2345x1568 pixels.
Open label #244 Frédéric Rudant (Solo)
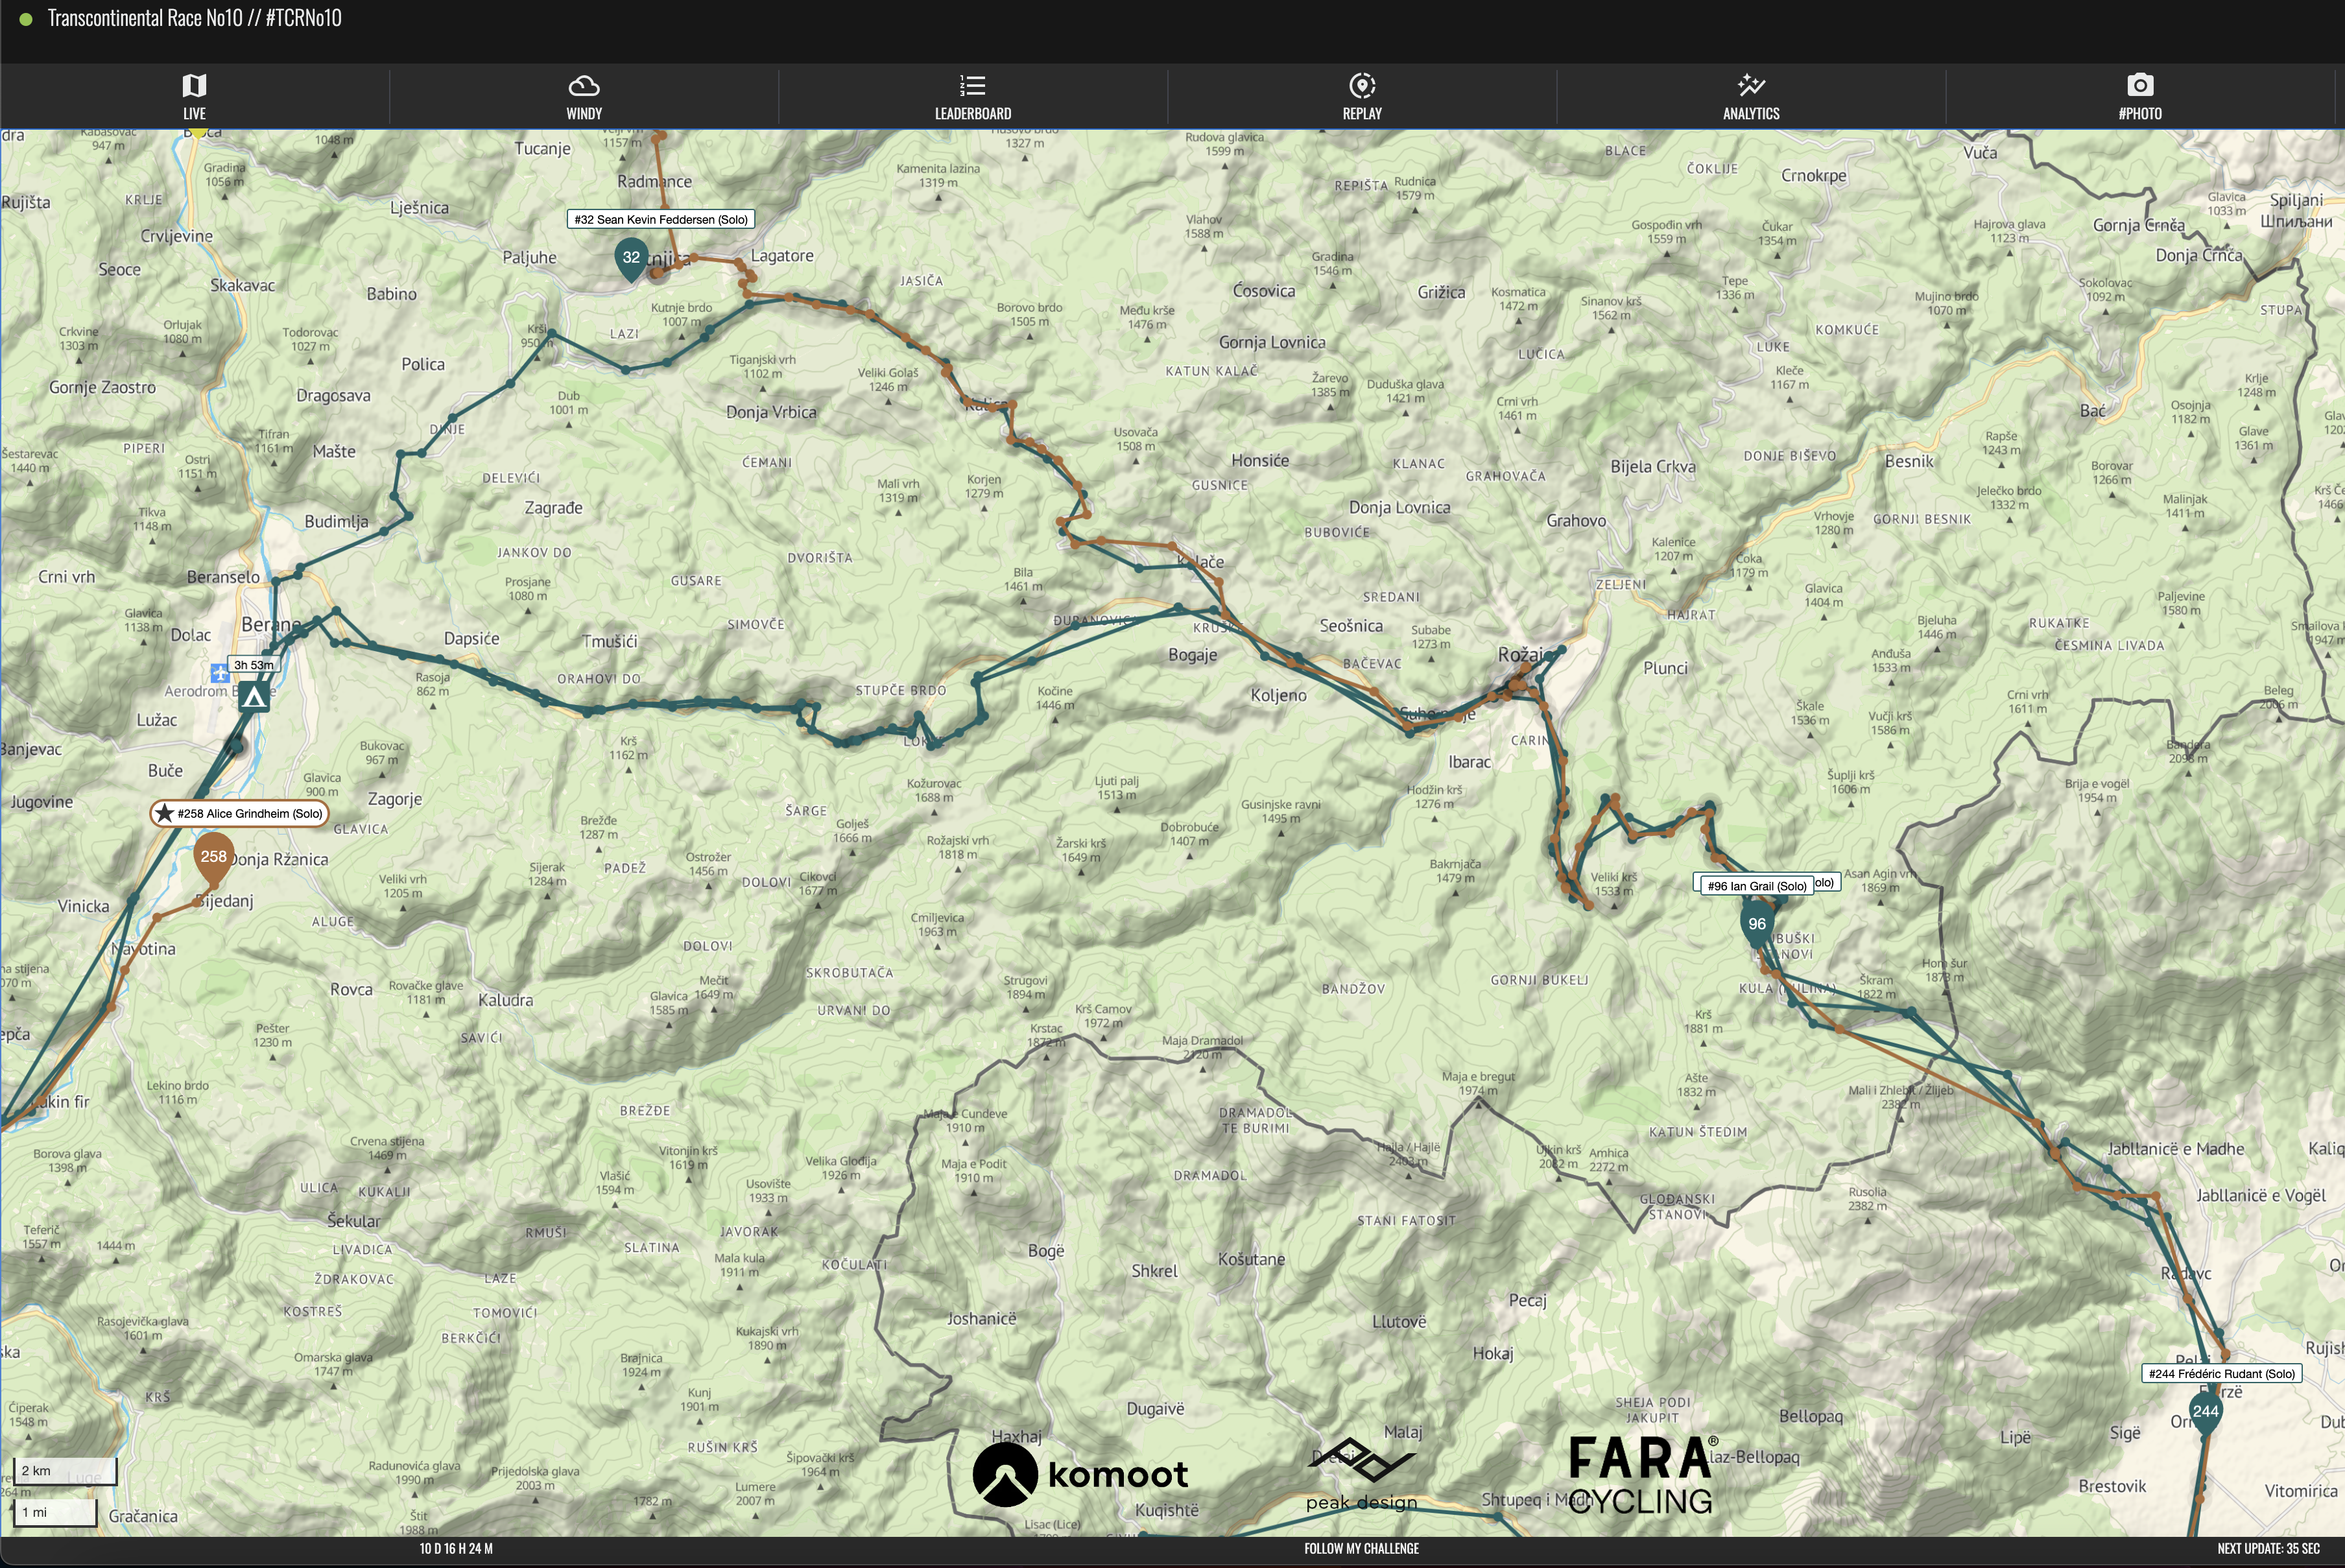[x=2222, y=1373]
